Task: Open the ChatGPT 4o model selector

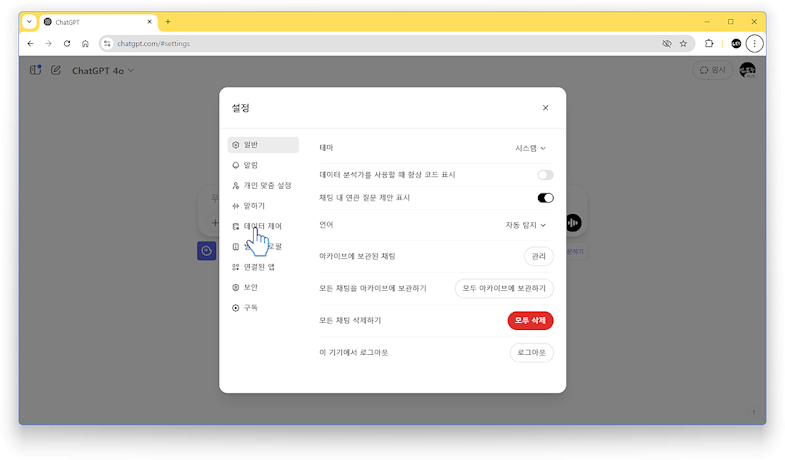Action: 103,71
